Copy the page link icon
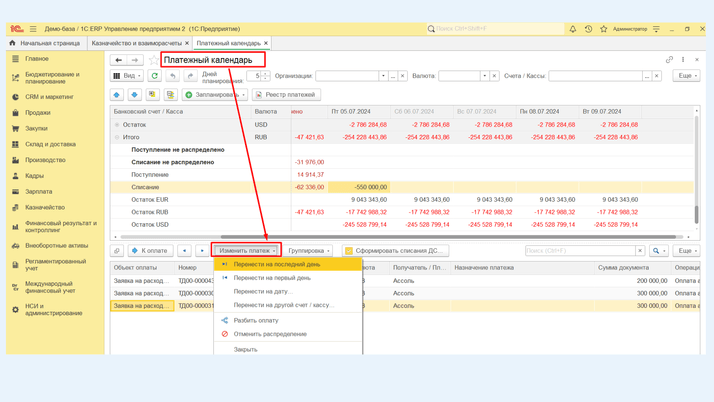This screenshot has width=714, height=402. click(669, 60)
